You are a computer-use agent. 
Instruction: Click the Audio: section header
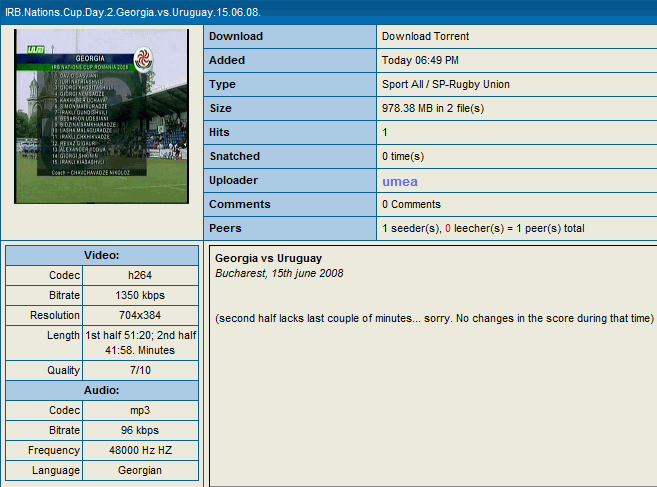coord(102,390)
